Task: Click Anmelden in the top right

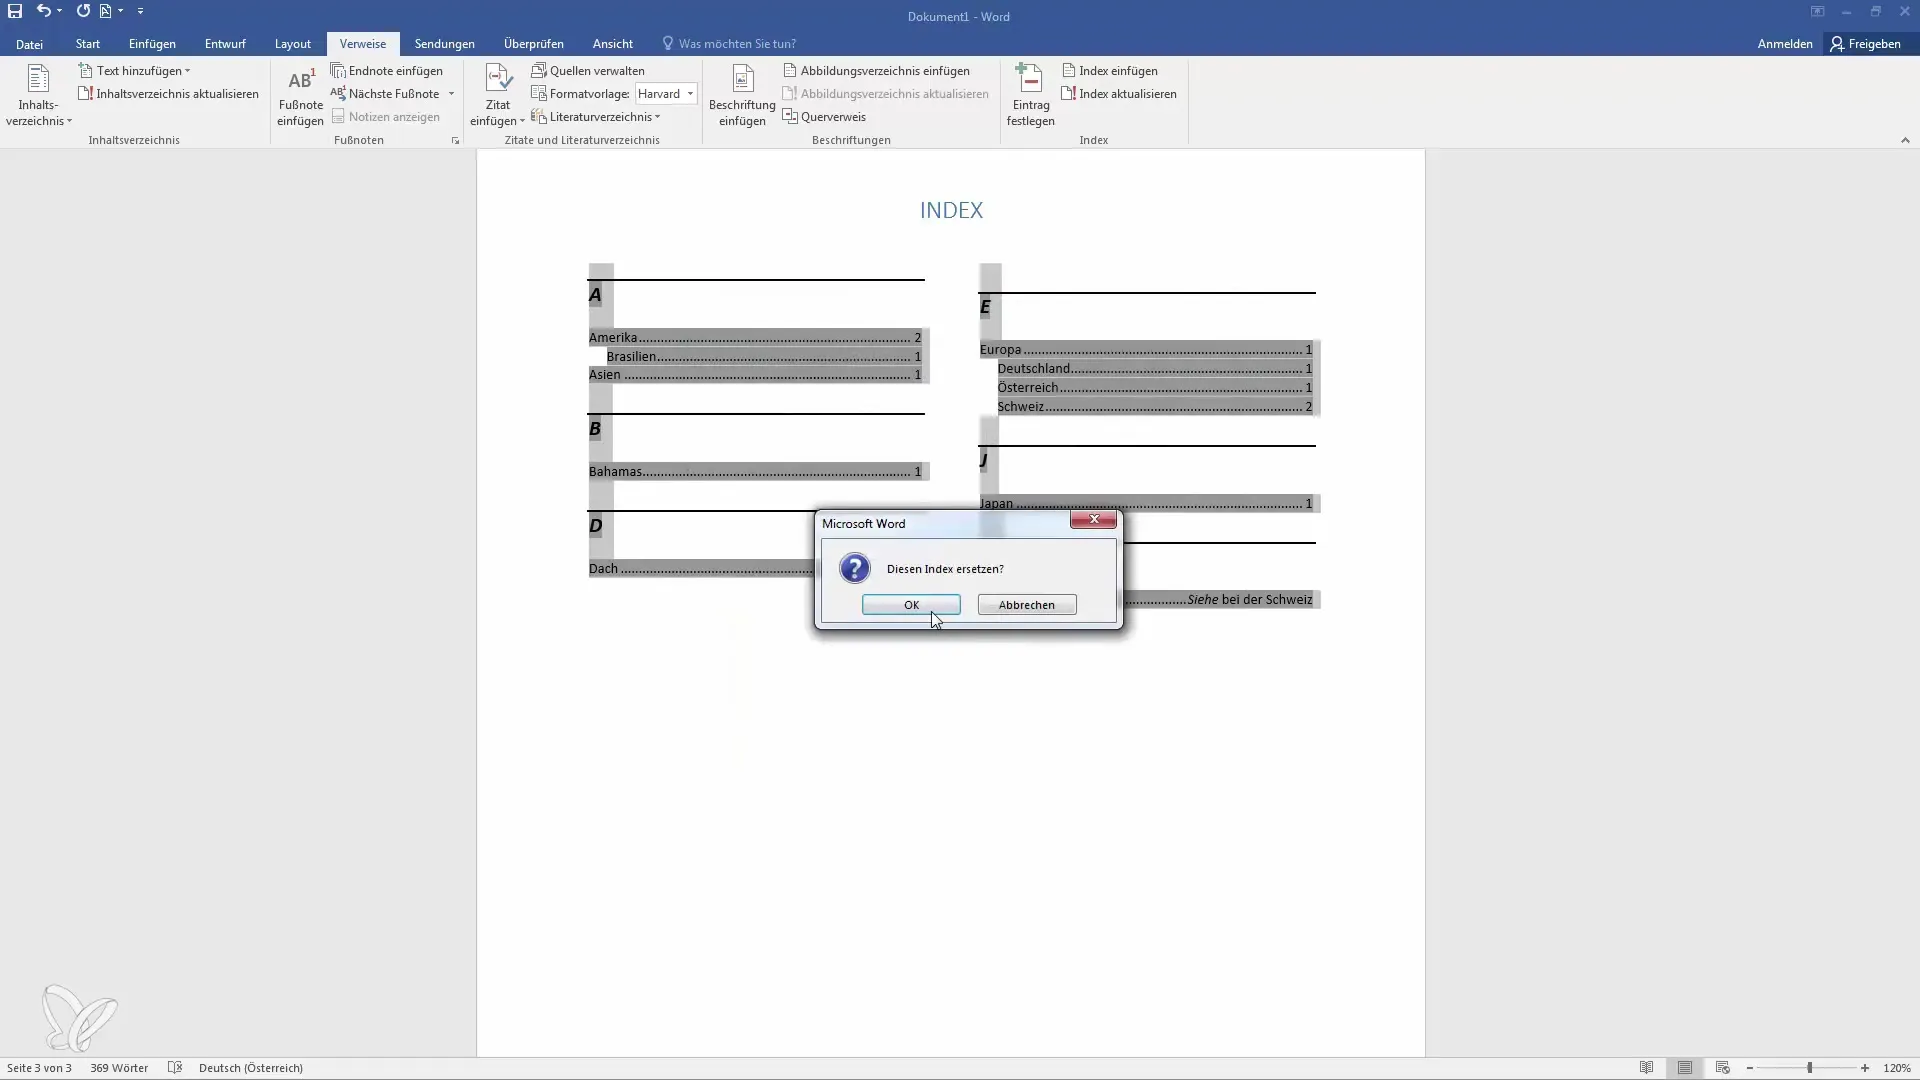Action: tap(1785, 44)
